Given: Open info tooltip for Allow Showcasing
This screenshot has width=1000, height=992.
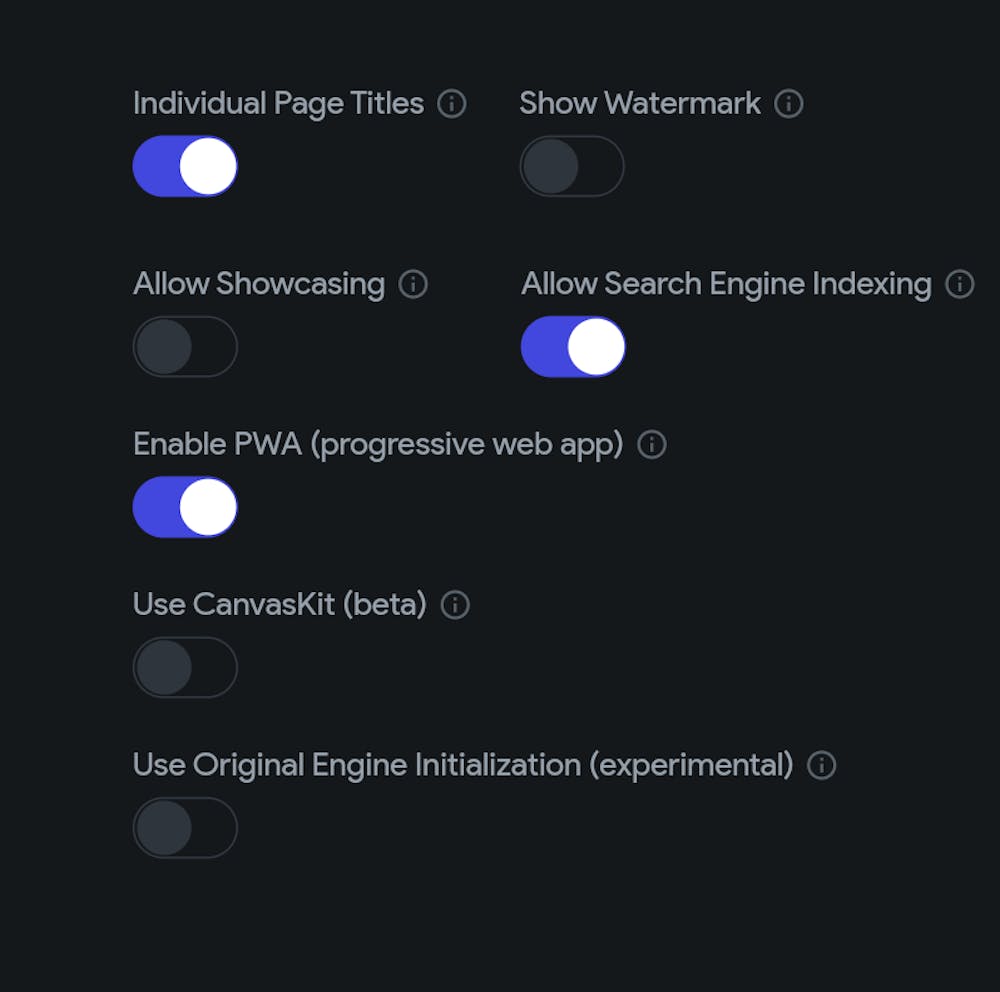Looking at the screenshot, I should (413, 285).
